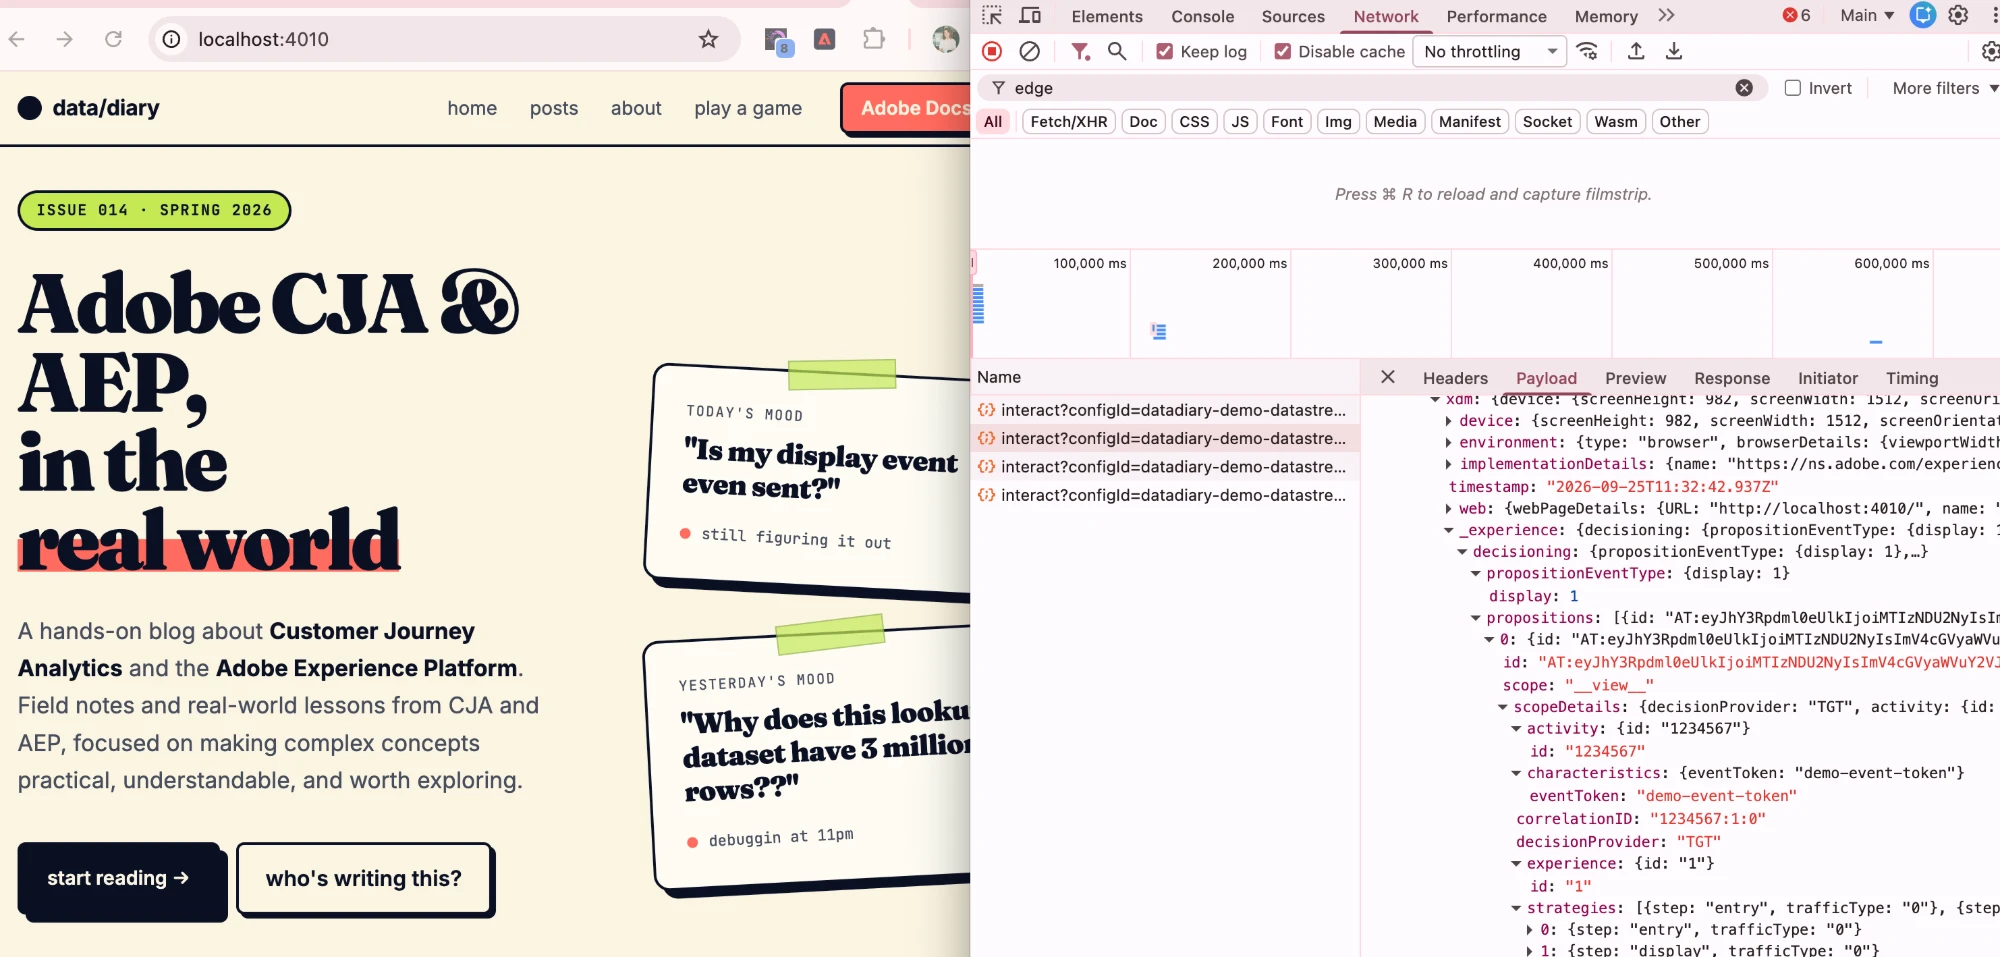2000x957 pixels.
Task: Open the Response tab
Action: point(1732,378)
